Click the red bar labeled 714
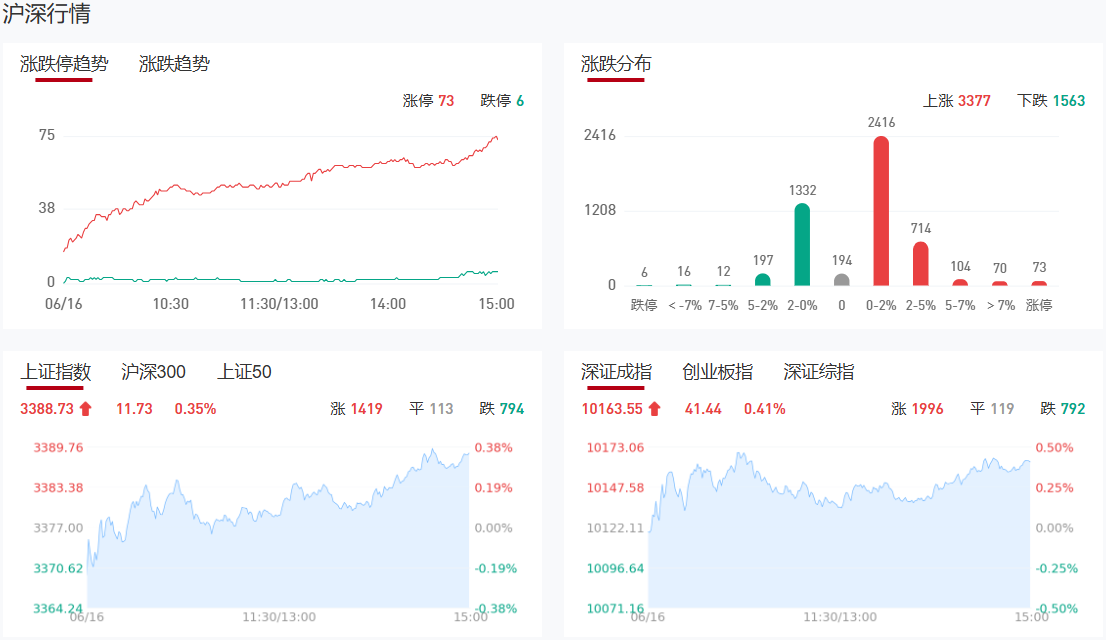The width and height of the screenshot is (1106, 640). (x=921, y=264)
